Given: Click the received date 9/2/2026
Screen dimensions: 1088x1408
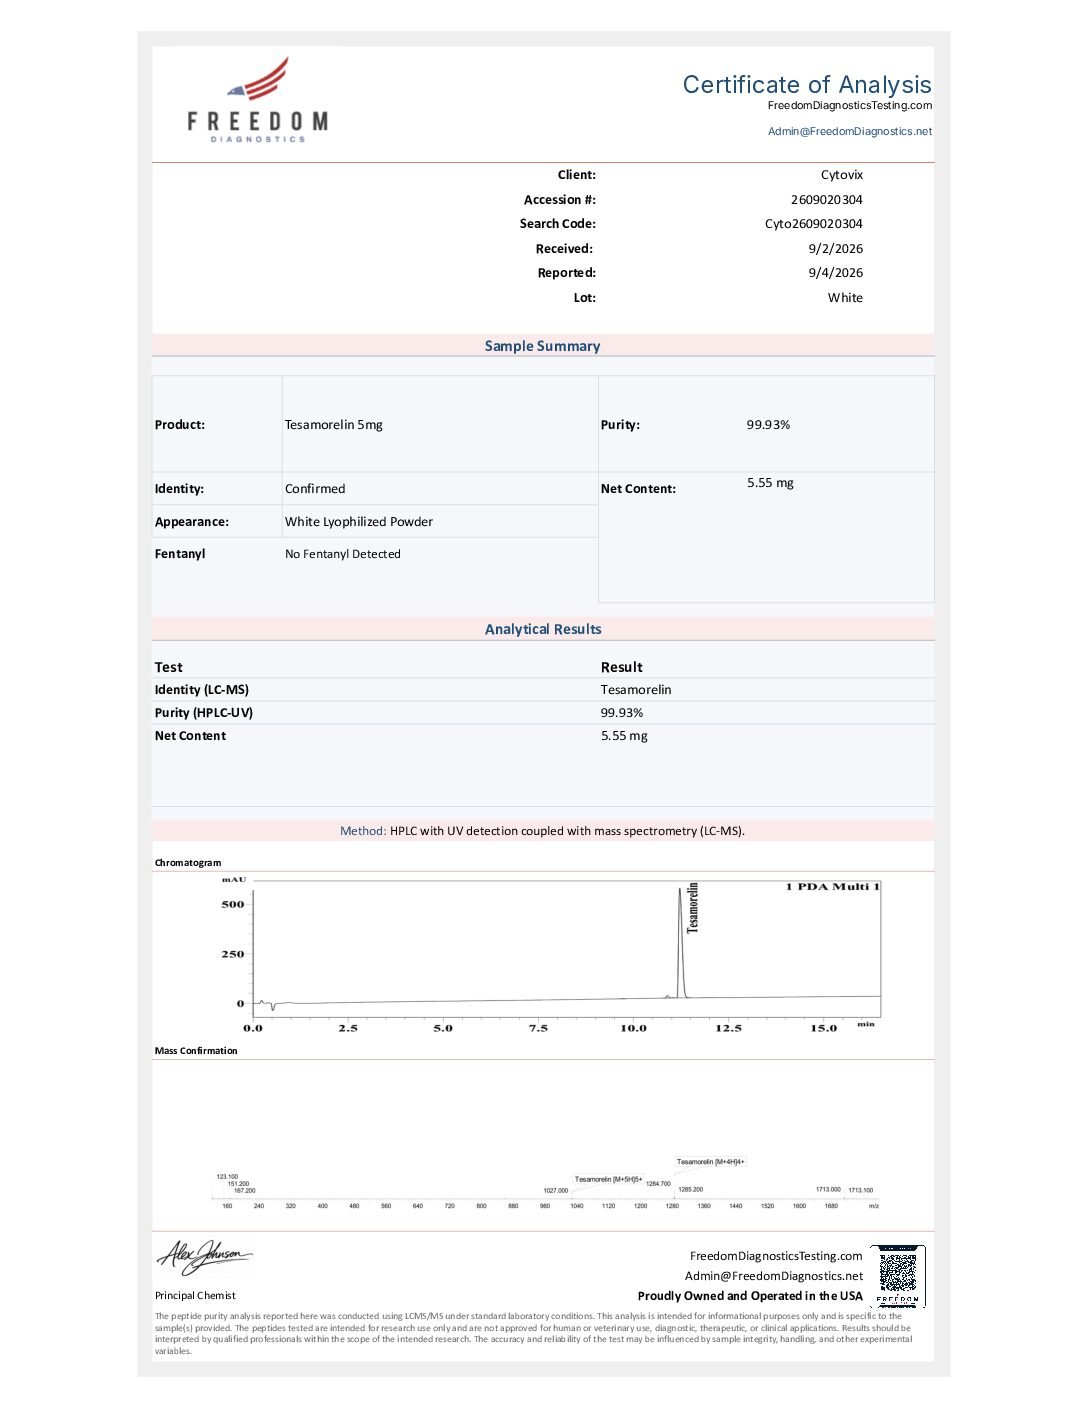Looking at the screenshot, I should pos(836,249).
